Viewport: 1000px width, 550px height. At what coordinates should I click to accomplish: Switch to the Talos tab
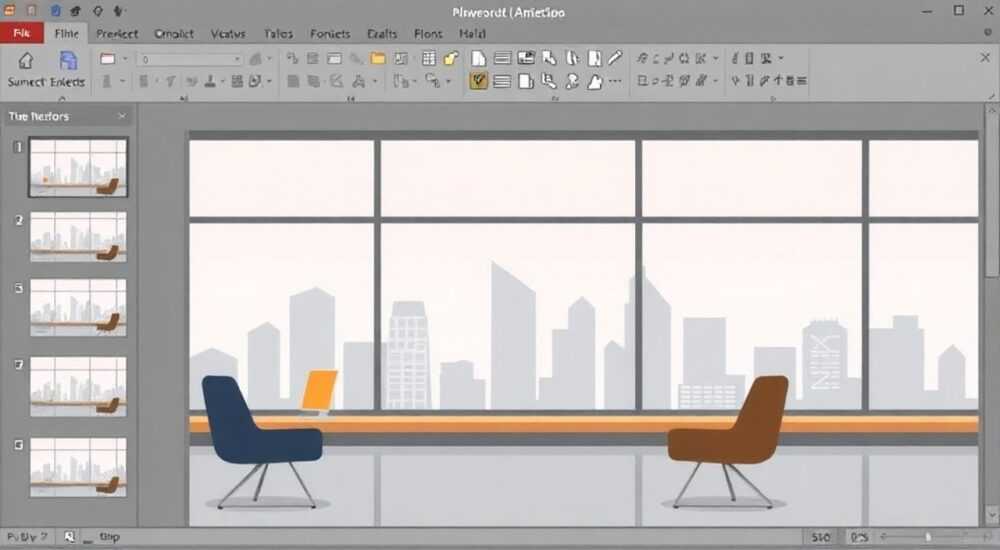coord(278,34)
